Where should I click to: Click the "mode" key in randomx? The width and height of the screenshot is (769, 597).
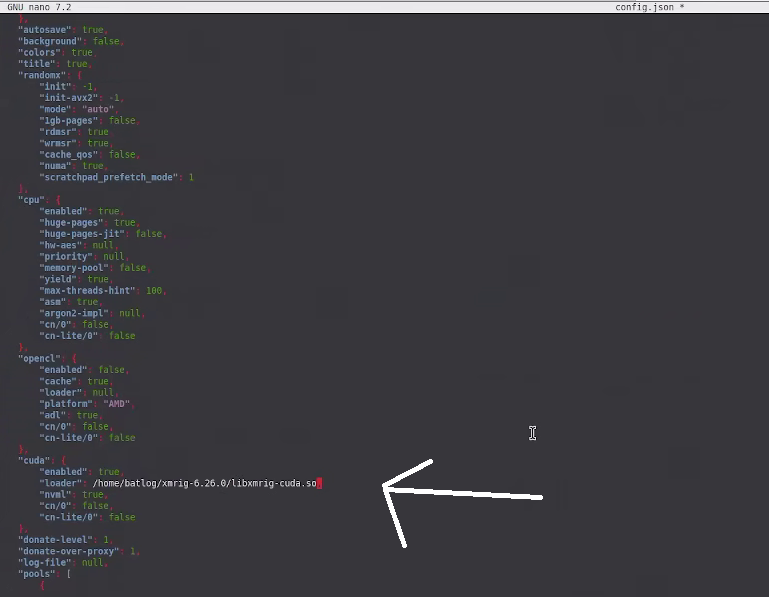(55, 109)
